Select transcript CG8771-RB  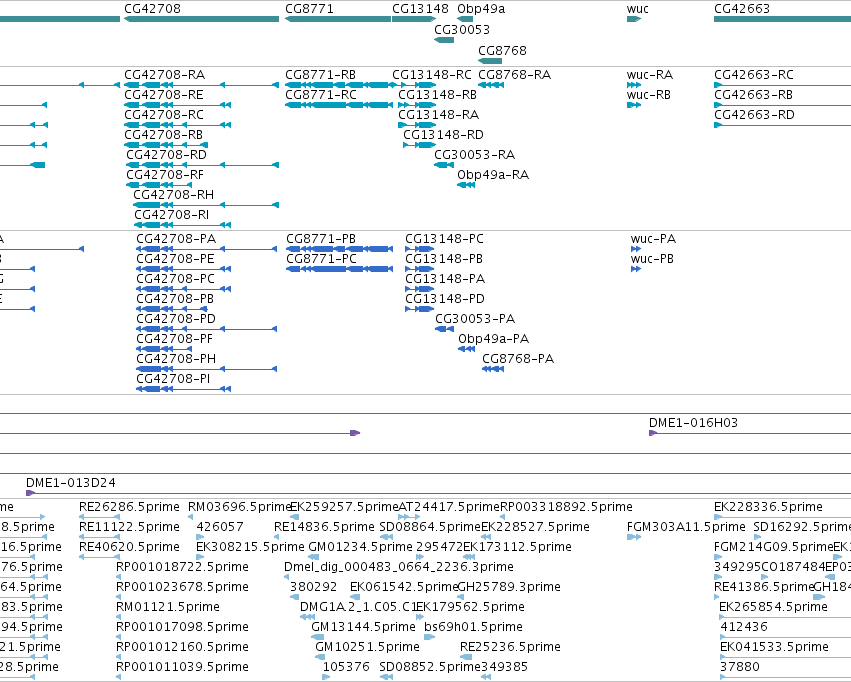point(340,85)
